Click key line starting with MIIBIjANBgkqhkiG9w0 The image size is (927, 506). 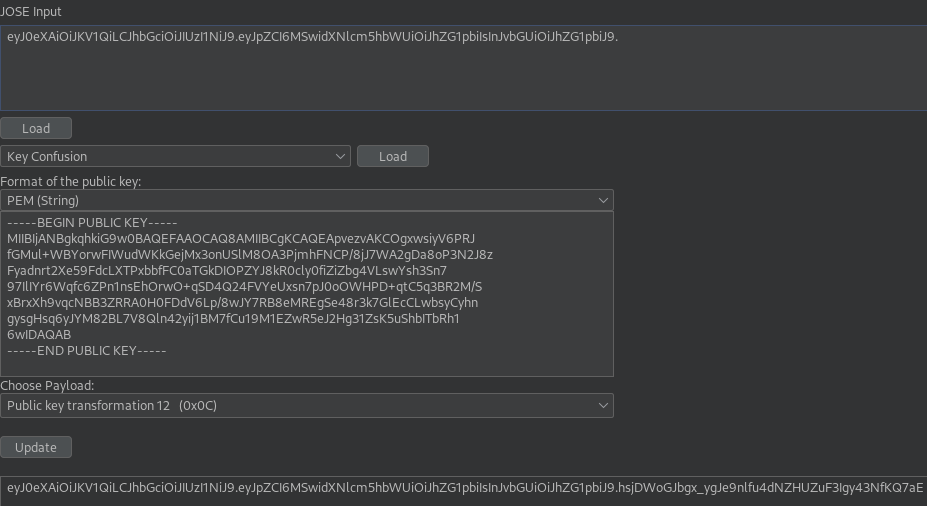tap(240, 239)
